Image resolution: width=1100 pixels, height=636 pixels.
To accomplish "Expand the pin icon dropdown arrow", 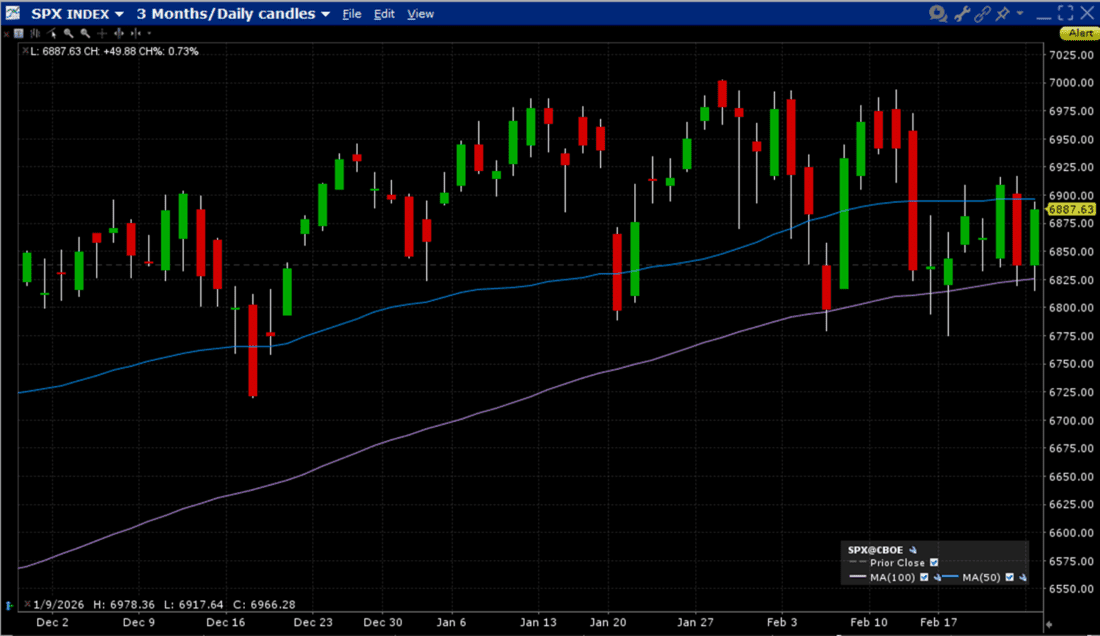I will click(x=1019, y=13).
